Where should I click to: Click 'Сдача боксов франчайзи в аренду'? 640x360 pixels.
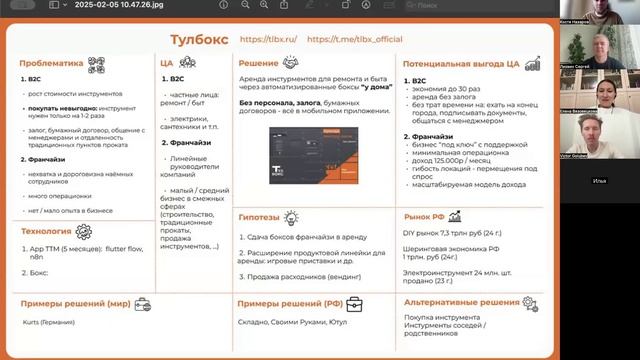(x=307, y=237)
